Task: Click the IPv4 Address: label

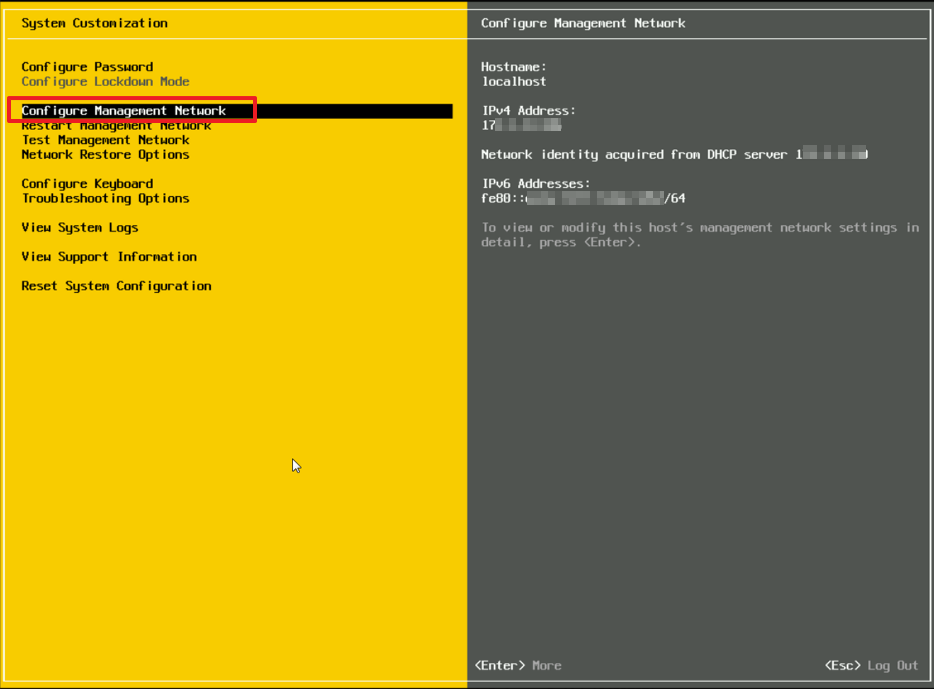Action: coord(528,111)
